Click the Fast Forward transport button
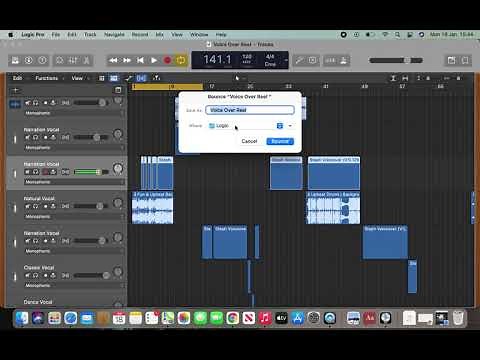Image resolution: width=480 pixels, height=360 pixels. (x=127, y=60)
